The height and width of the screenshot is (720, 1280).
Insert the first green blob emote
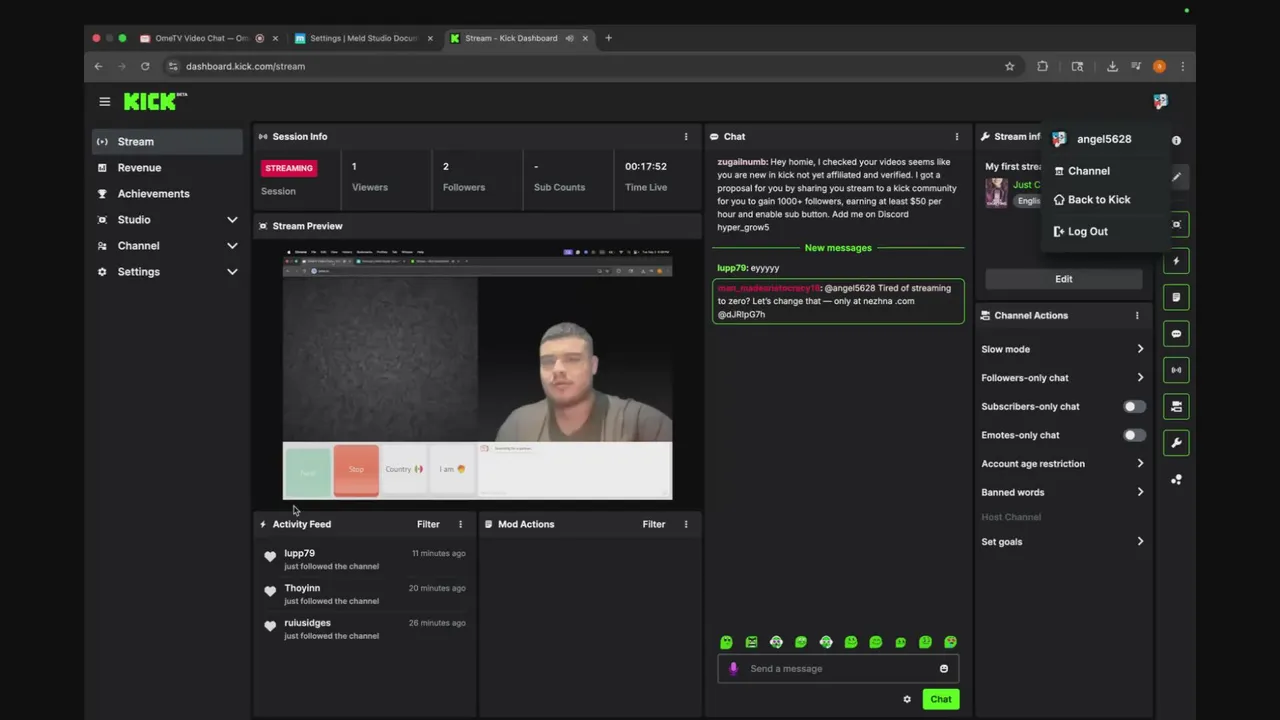point(727,642)
